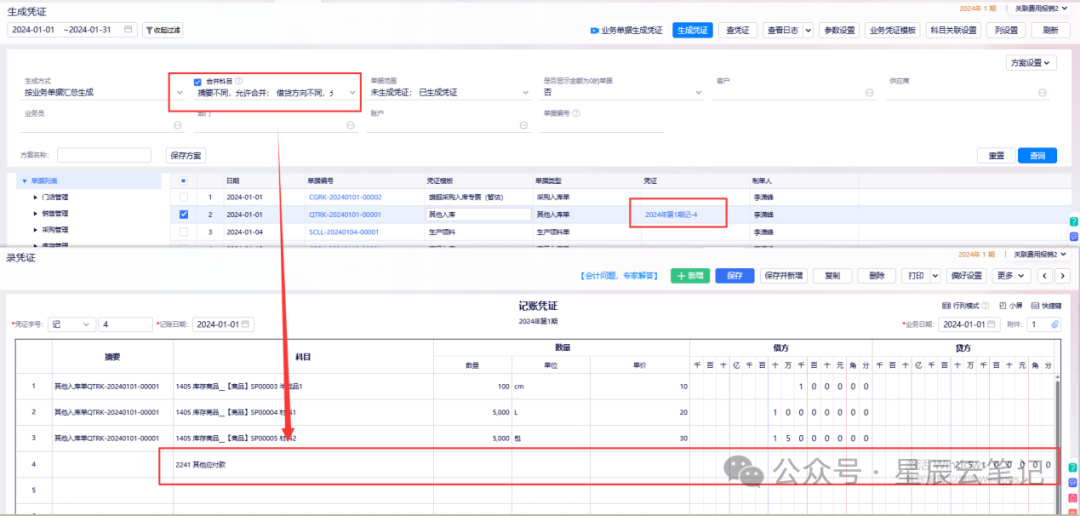
Task: Click voucher number field showing 4
Action: tap(125, 324)
